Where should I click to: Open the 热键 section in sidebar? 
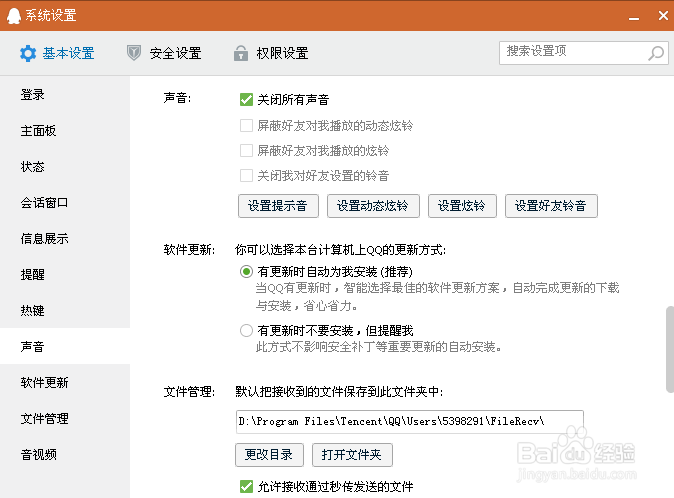pyautogui.click(x=65, y=311)
